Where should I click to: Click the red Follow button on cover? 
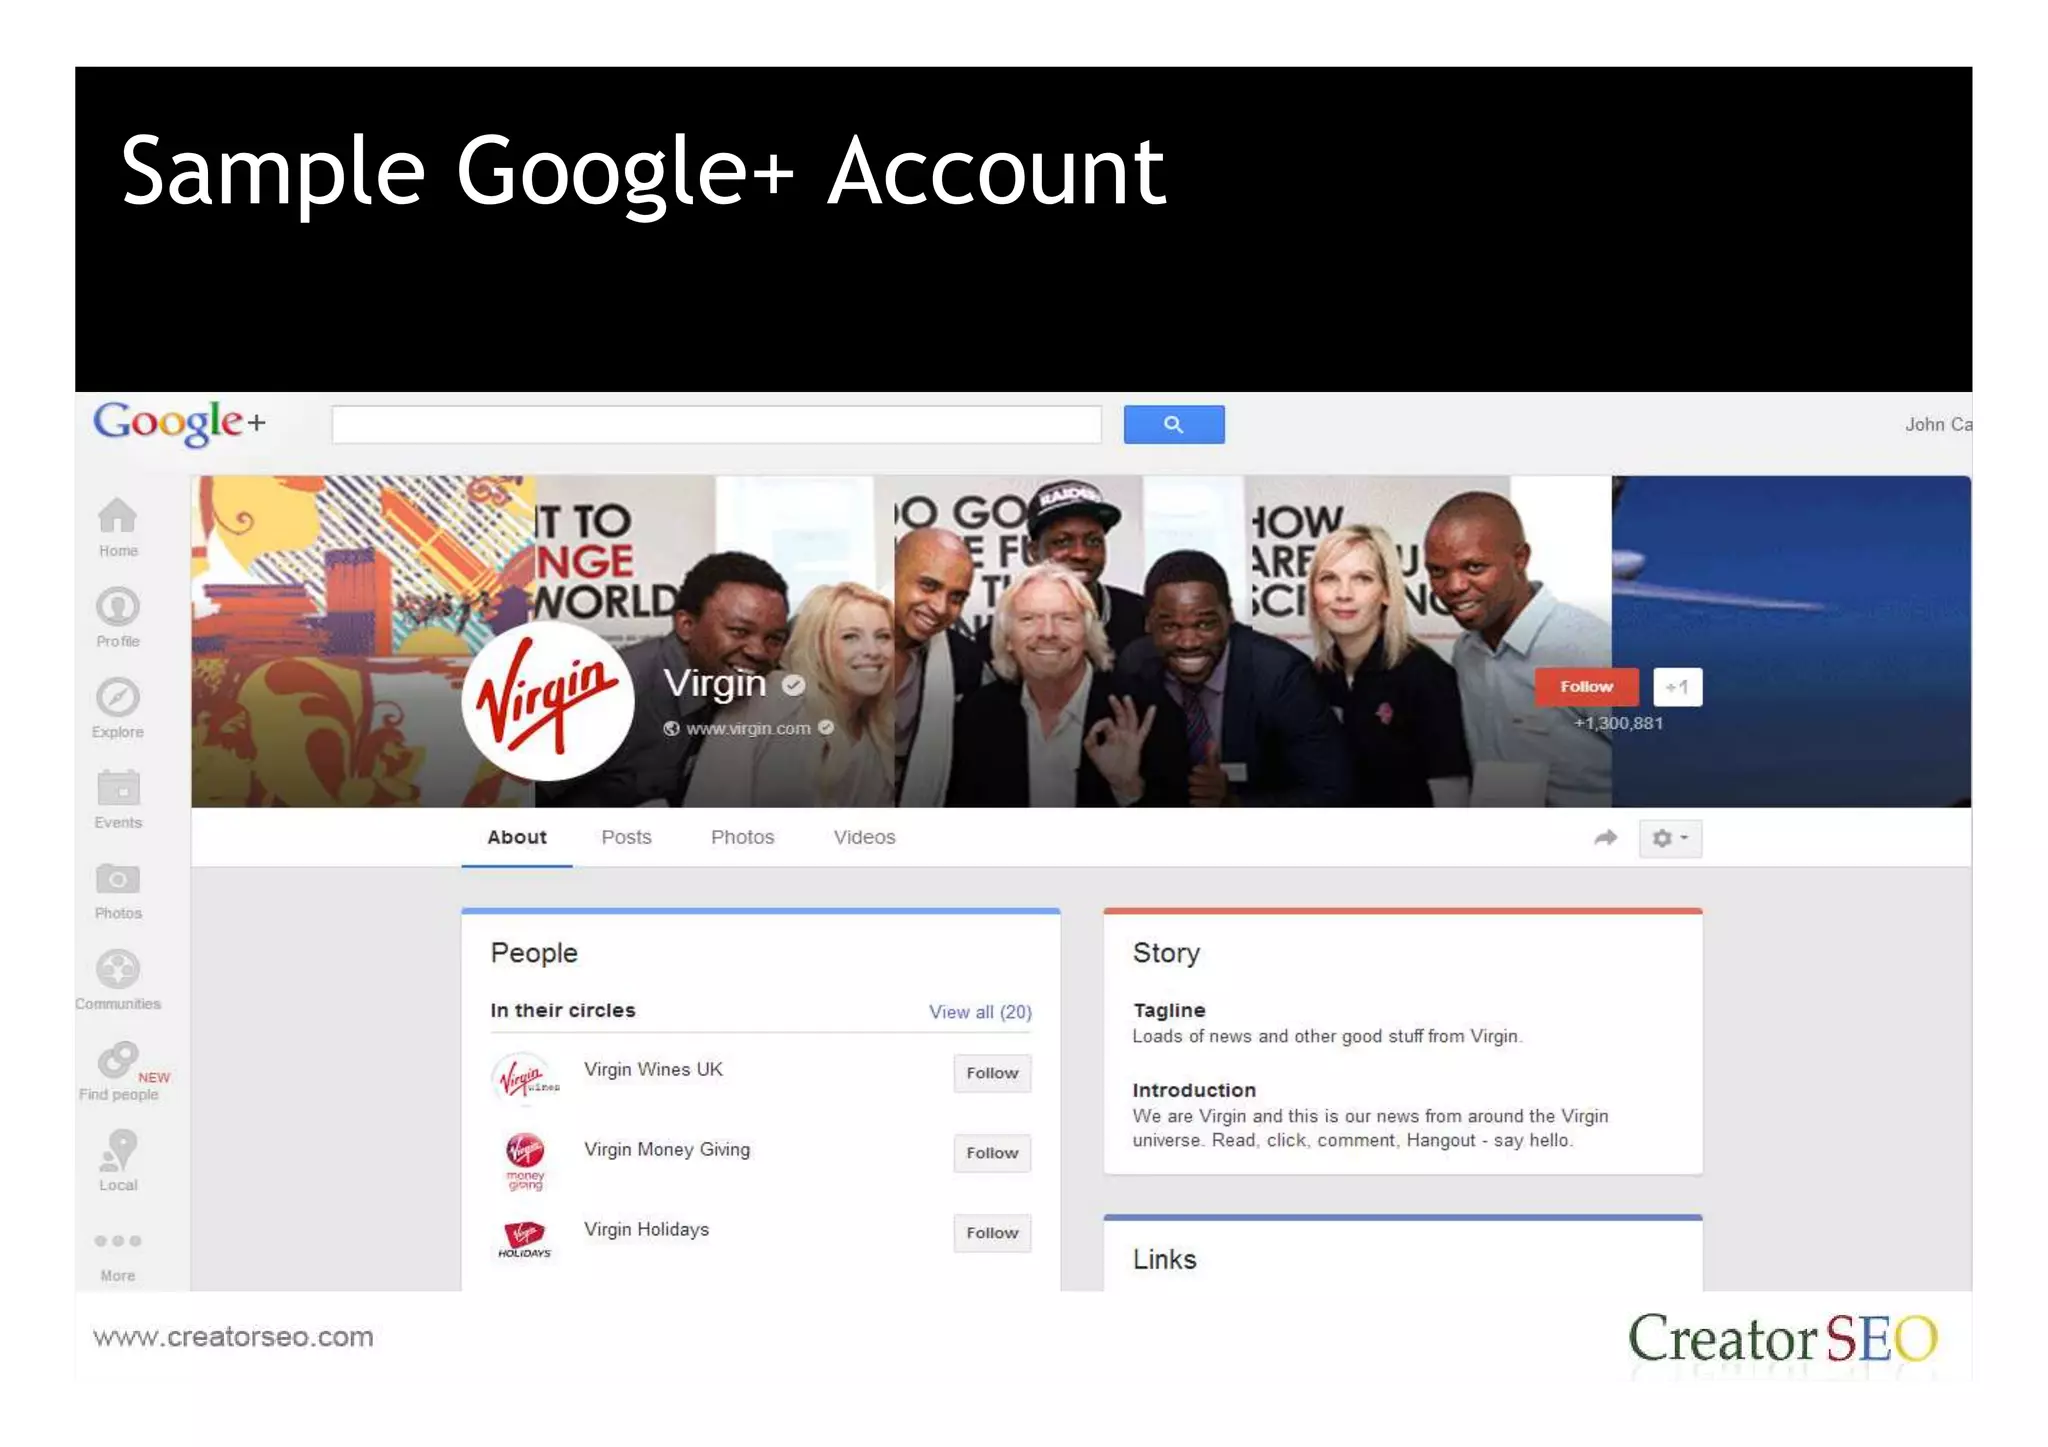tap(1587, 687)
